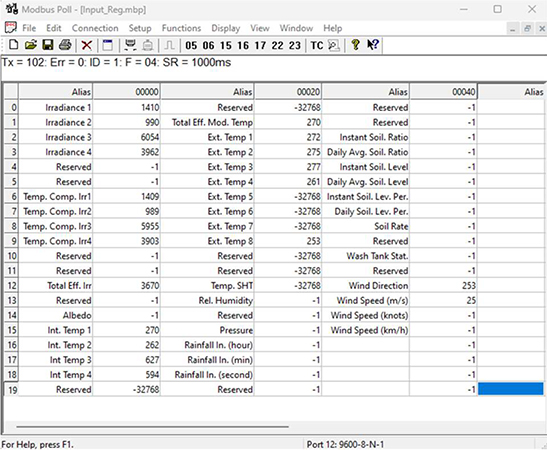Open the Setup menu

tap(140, 28)
